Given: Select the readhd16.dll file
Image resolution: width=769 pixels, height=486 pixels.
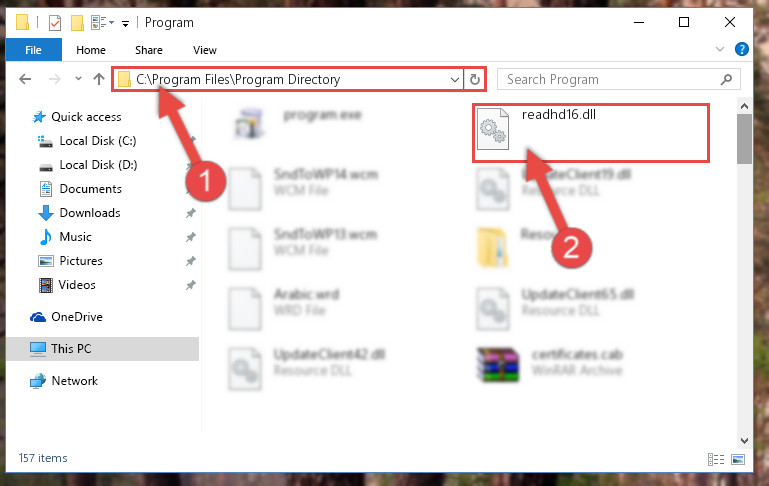Looking at the screenshot, I should pos(590,132).
